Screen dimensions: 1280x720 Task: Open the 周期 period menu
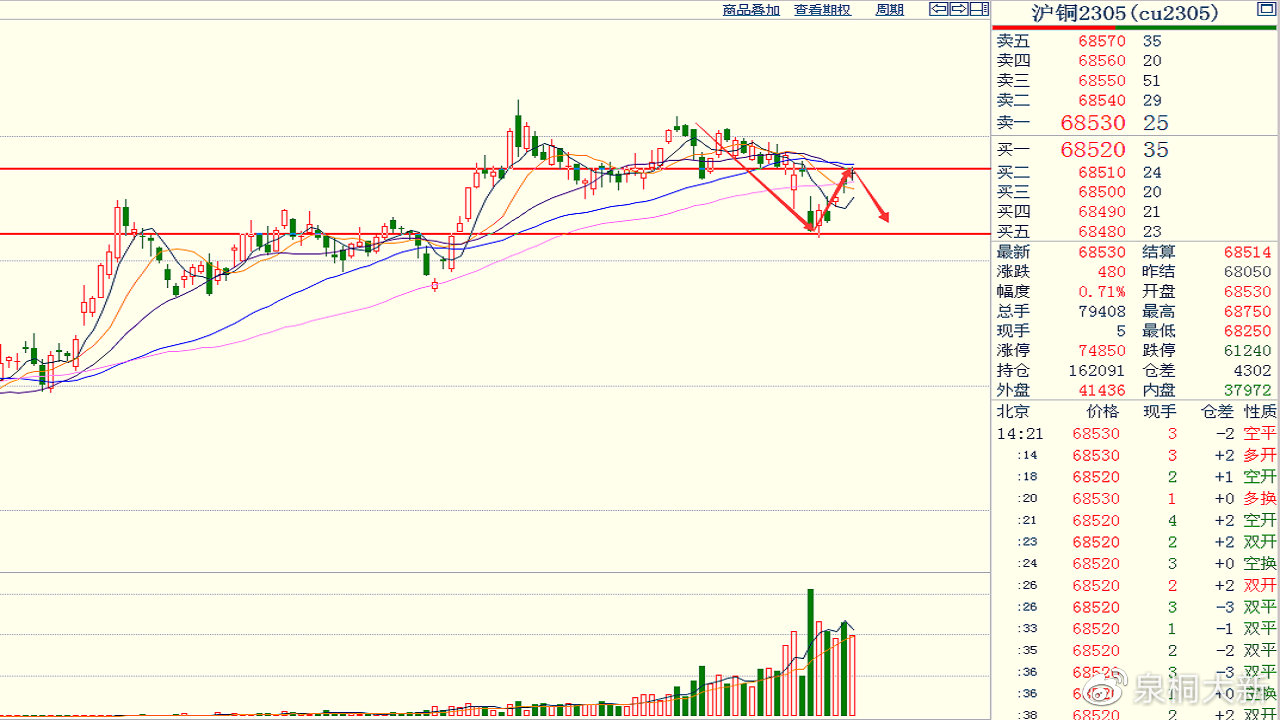click(889, 10)
